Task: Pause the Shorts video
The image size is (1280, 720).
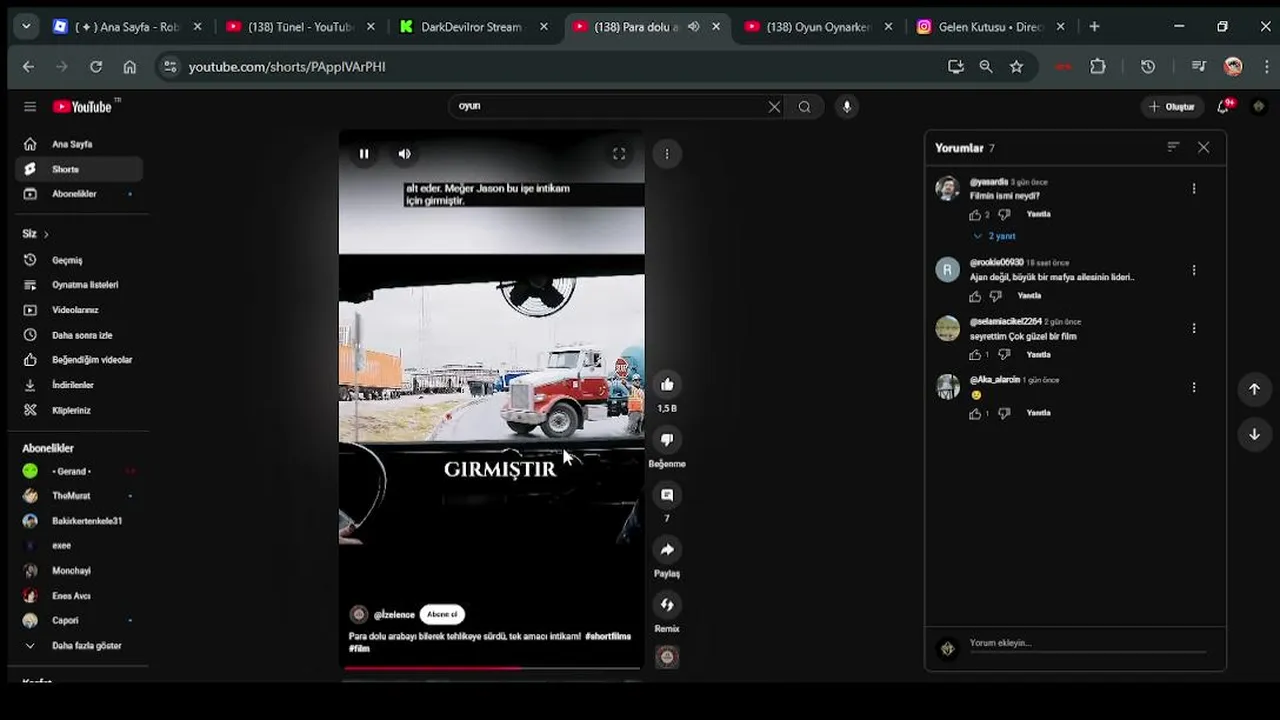Action: 364,154
